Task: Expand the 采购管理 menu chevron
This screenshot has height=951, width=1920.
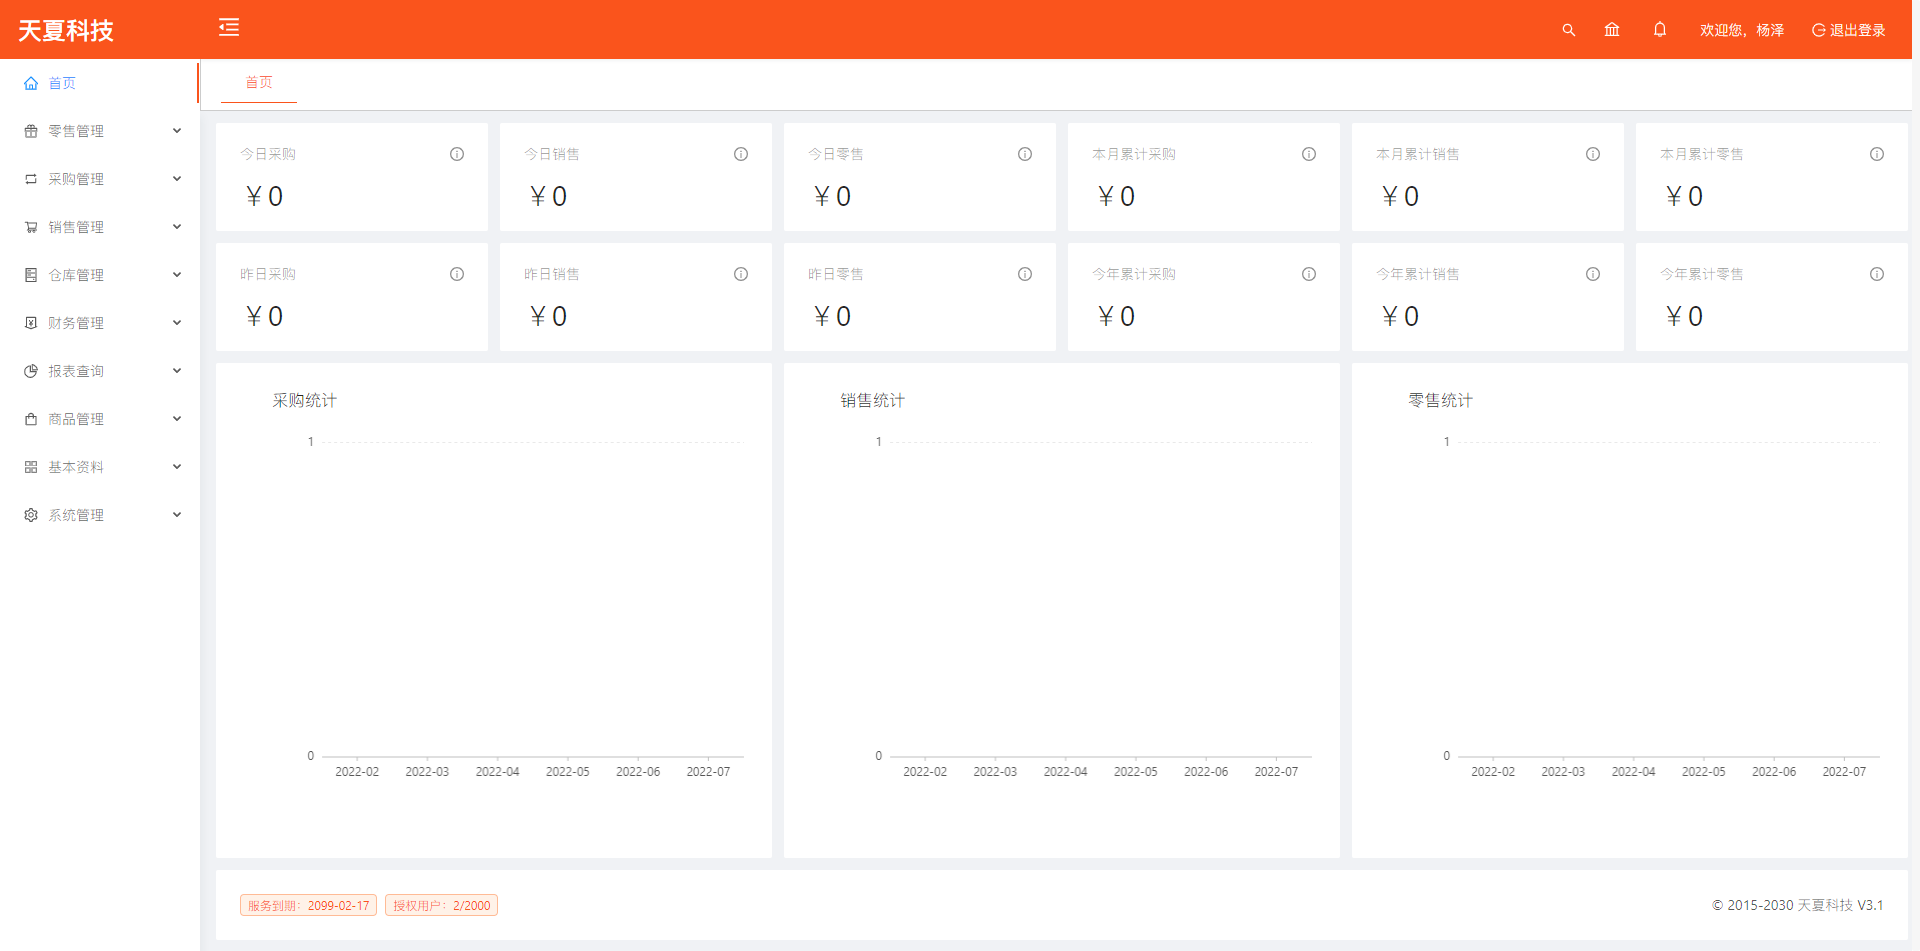Action: click(177, 179)
